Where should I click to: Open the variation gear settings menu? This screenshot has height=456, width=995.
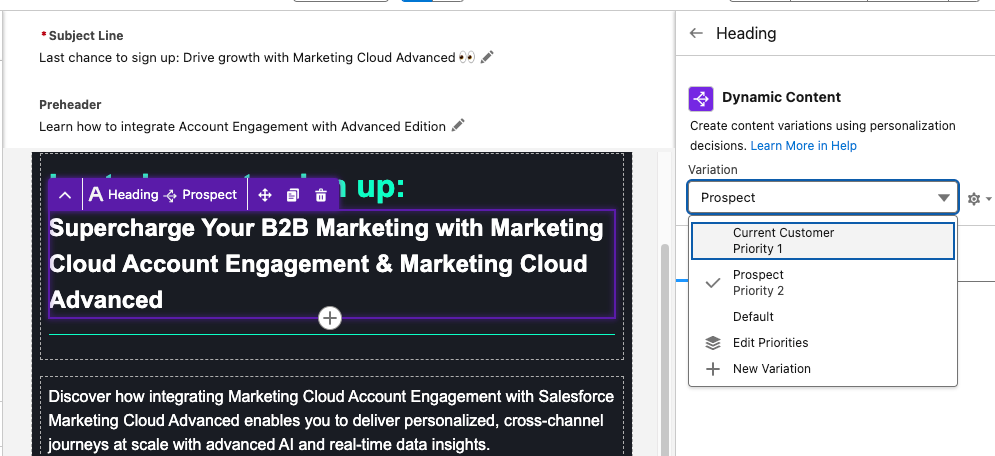coord(975,199)
